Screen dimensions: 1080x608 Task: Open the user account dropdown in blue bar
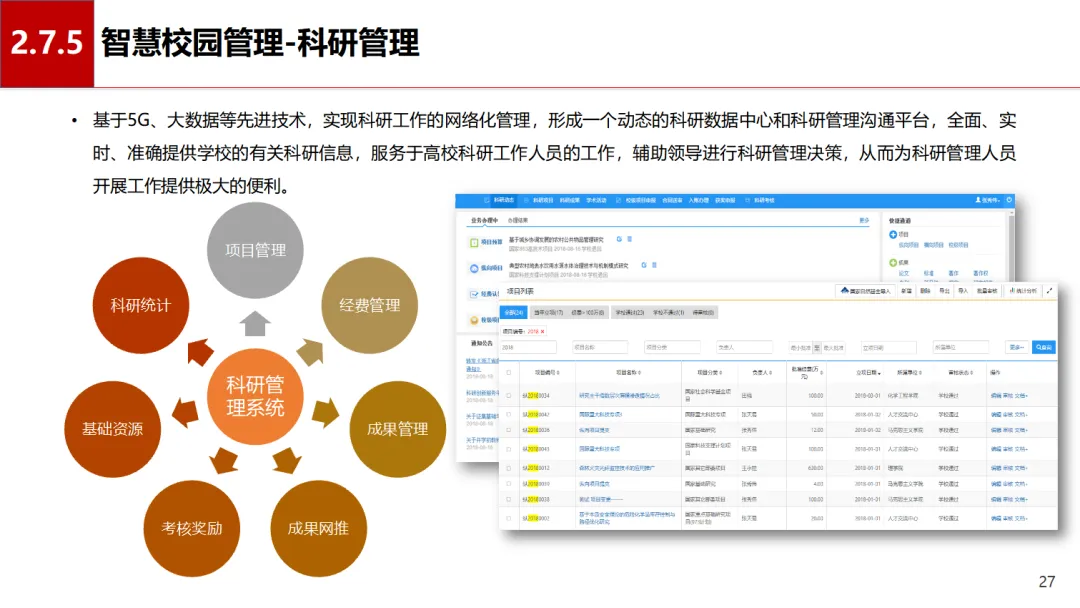988,200
